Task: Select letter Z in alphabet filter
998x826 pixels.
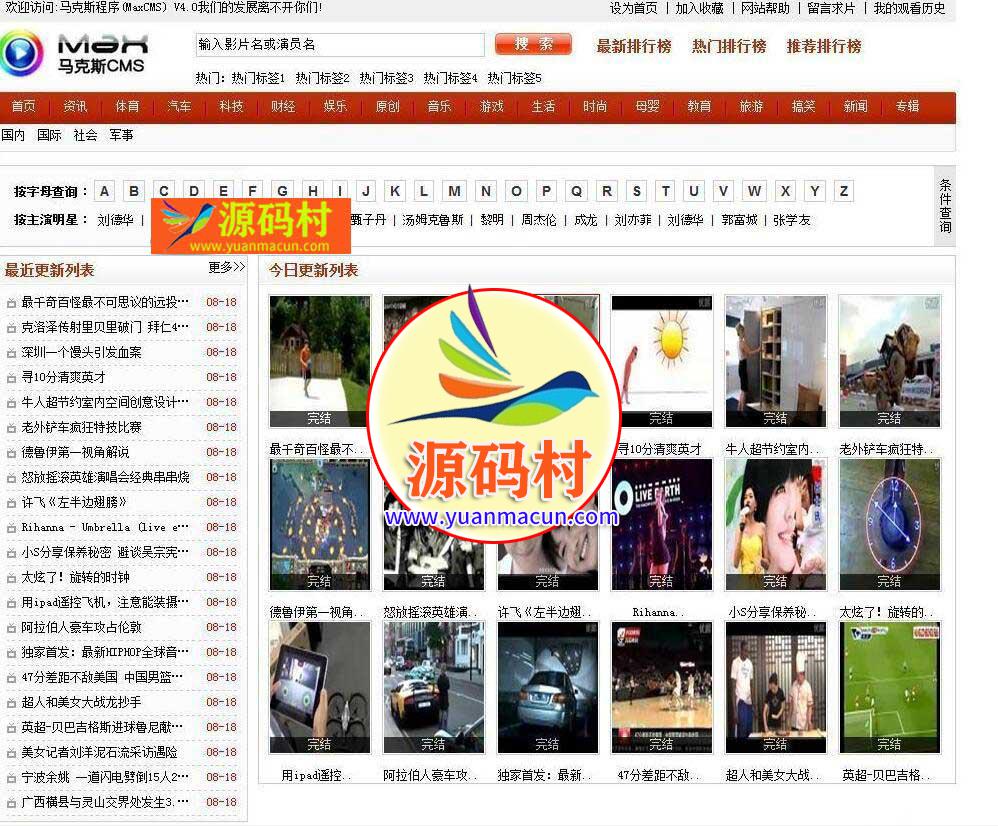Action: click(844, 191)
